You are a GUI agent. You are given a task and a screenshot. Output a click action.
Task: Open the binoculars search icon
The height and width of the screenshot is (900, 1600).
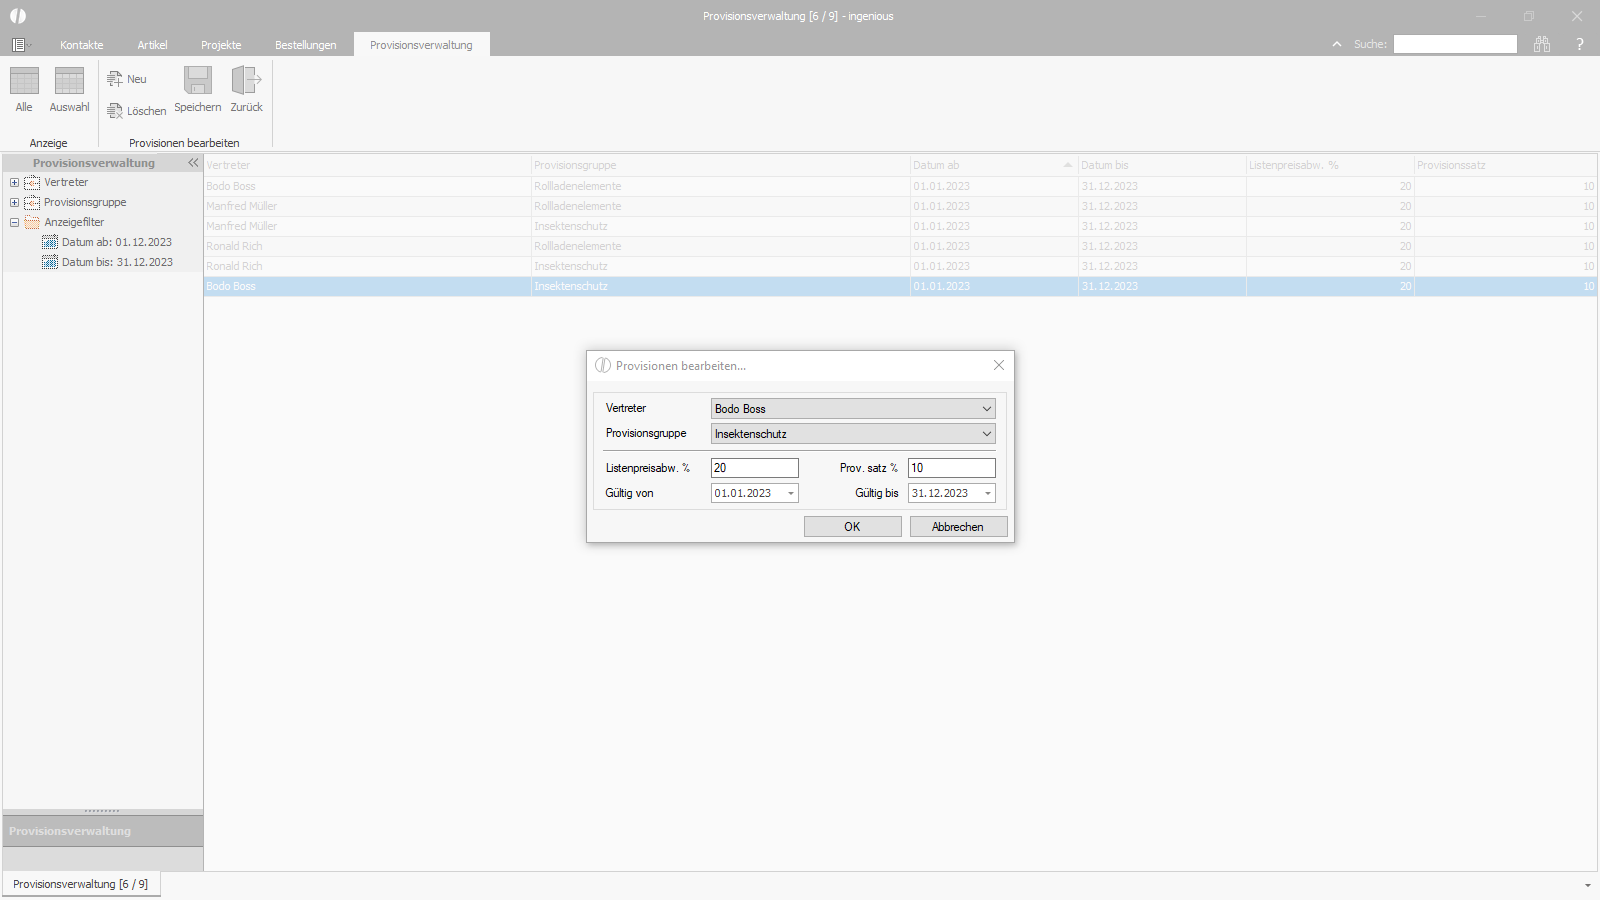click(x=1542, y=44)
